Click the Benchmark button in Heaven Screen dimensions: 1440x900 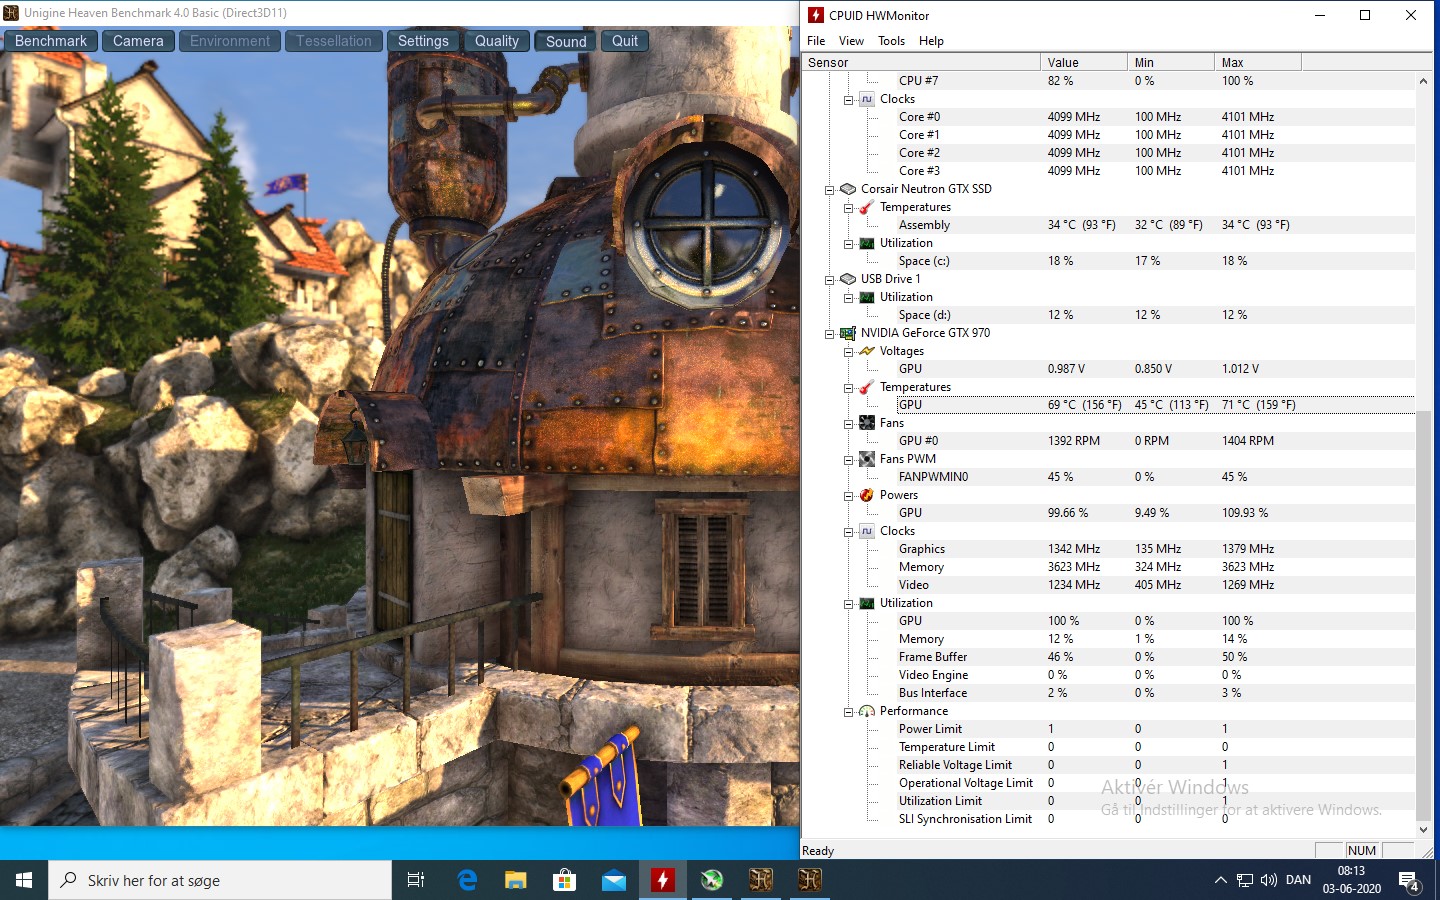tap(51, 41)
